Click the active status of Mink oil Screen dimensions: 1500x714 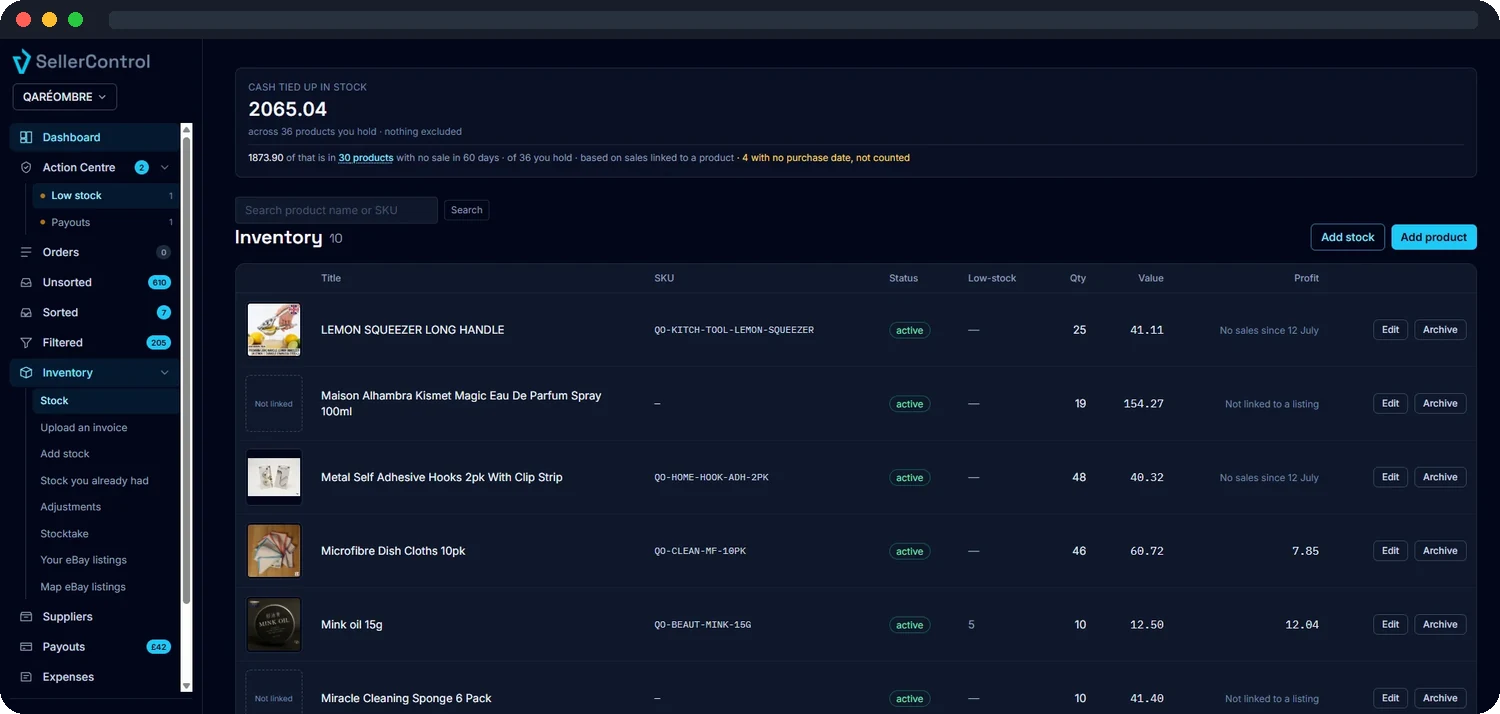909,625
